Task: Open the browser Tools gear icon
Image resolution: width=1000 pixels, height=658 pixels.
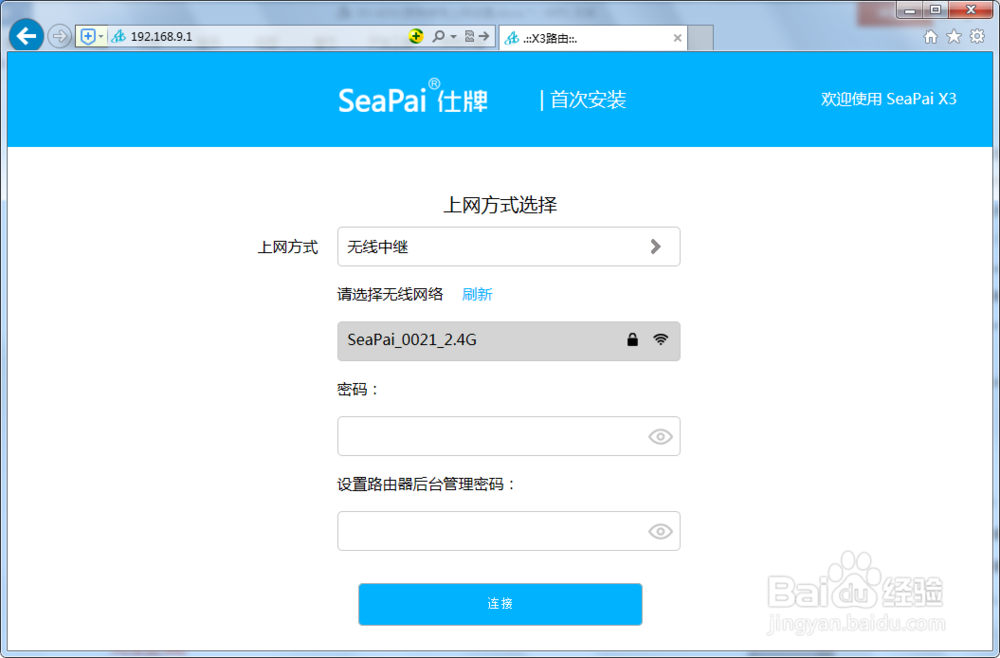Action: point(977,36)
